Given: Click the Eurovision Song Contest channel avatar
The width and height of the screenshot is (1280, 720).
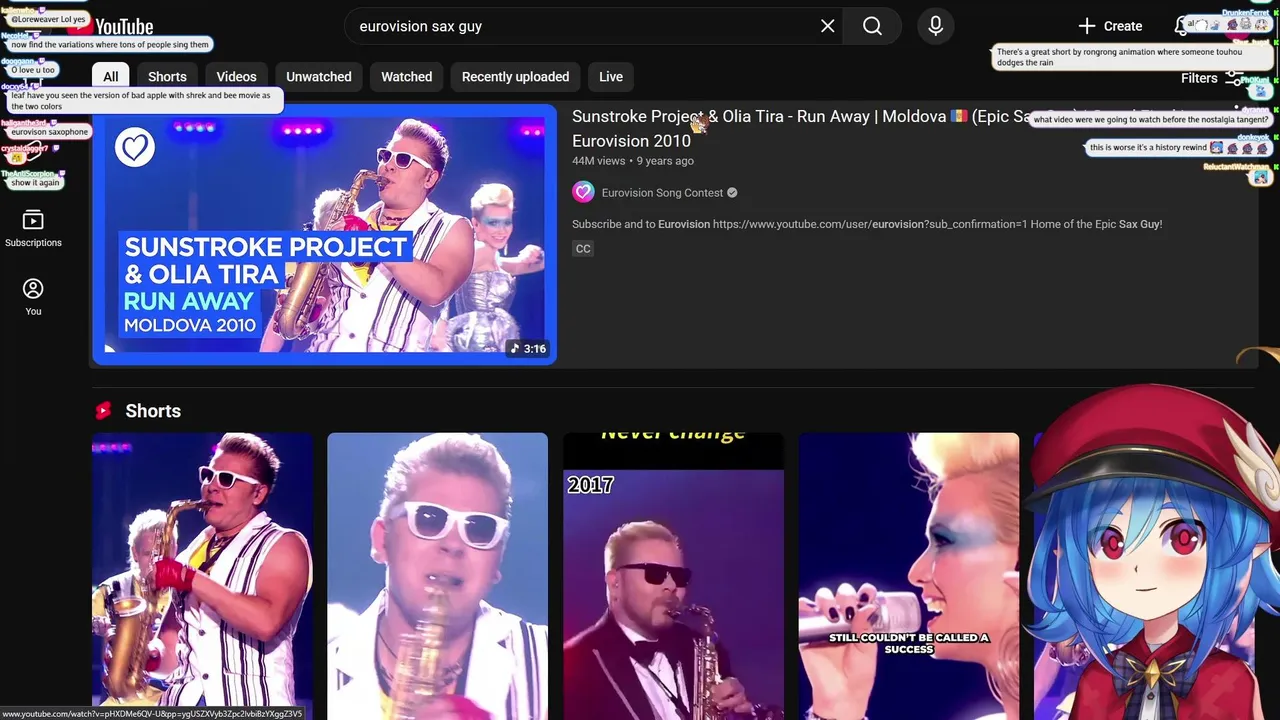Looking at the screenshot, I should (583, 192).
